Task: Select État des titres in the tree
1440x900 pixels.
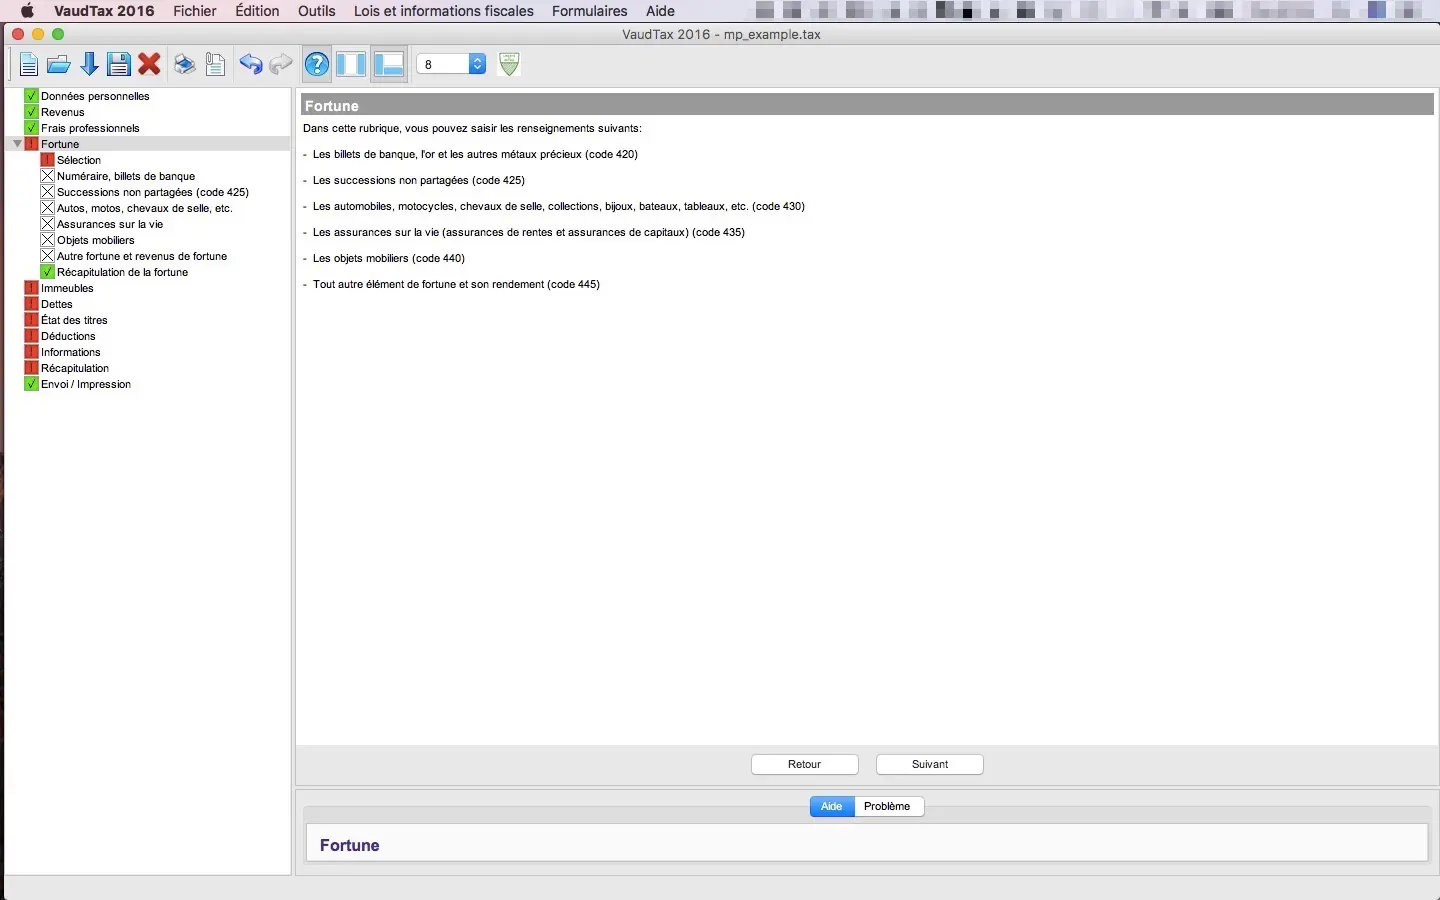Action: point(74,320)
